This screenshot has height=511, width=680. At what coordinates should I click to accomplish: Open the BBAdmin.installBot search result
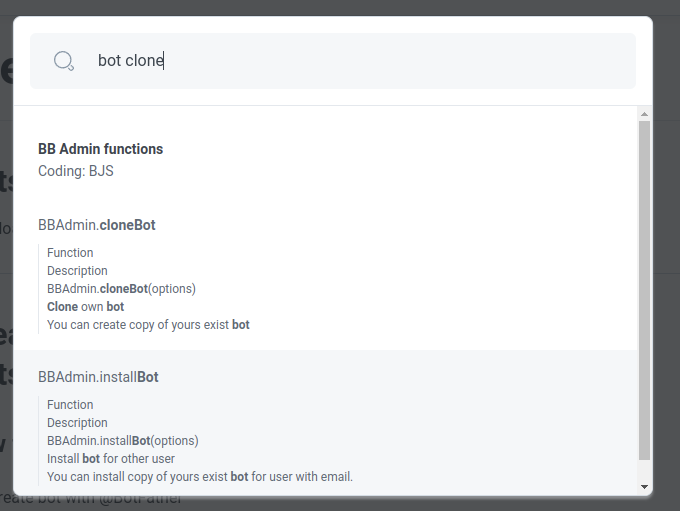[x=98, y=377]
